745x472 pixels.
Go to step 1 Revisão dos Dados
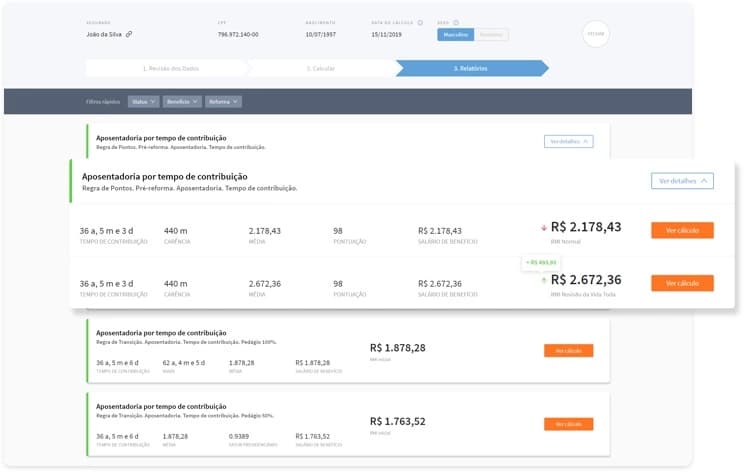pyautogui.click(x=166, y=68)
